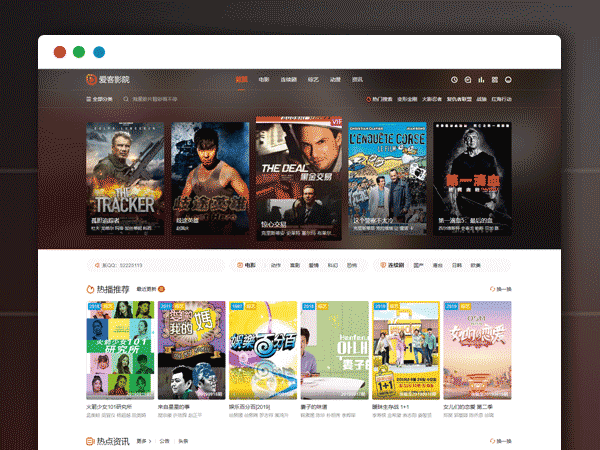Select the 电影 navigation tab
600x450 pixels.
tap(263, 79)
